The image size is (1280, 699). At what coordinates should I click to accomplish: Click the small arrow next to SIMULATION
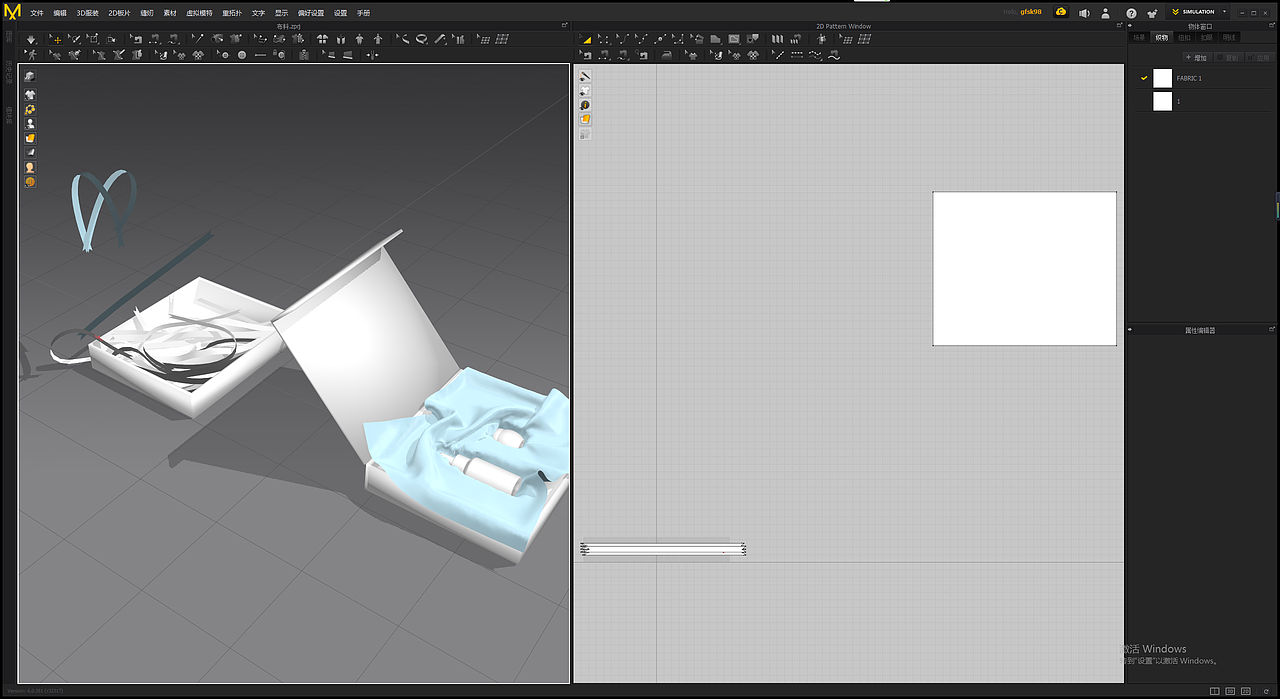tap(1222, 12)
